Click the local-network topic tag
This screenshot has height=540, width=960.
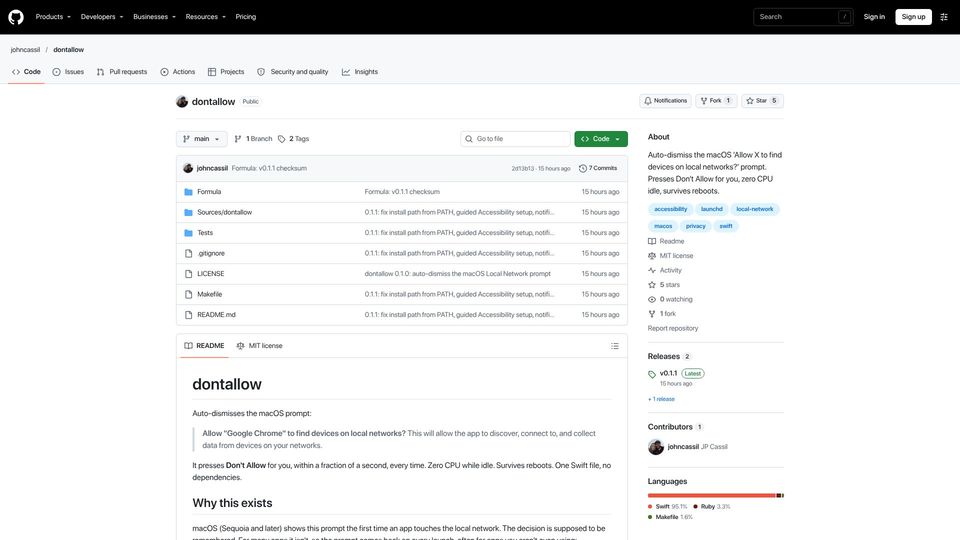[x=754, y=209]
